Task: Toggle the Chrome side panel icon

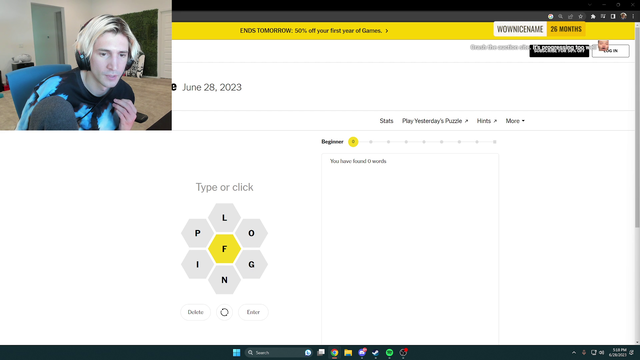Action: [613, 16]
